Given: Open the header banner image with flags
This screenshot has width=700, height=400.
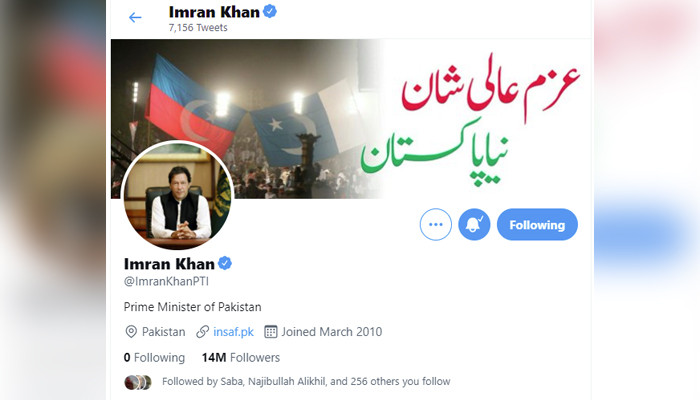Looking at the screenshot, I should pos(351,119).
